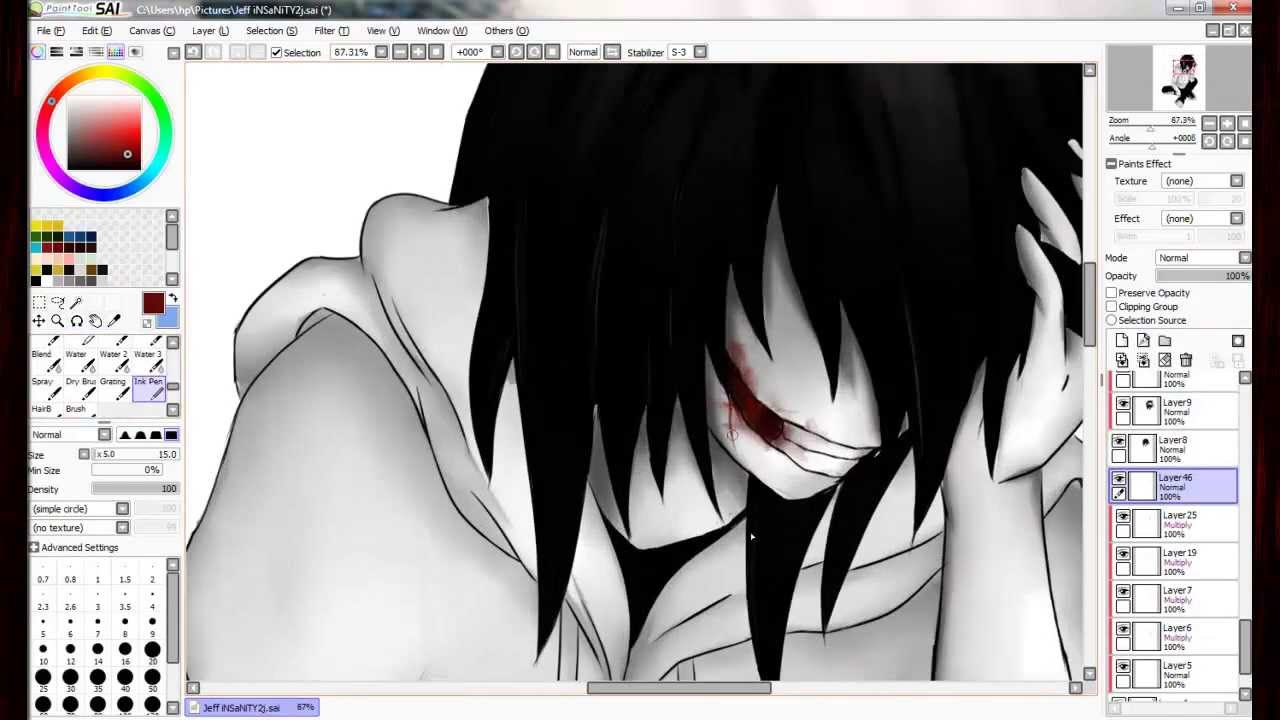Hide Layer8 using its eye icon
Image resolution: width=1280 pixels, height=720 pixels.
(1119, 442)
